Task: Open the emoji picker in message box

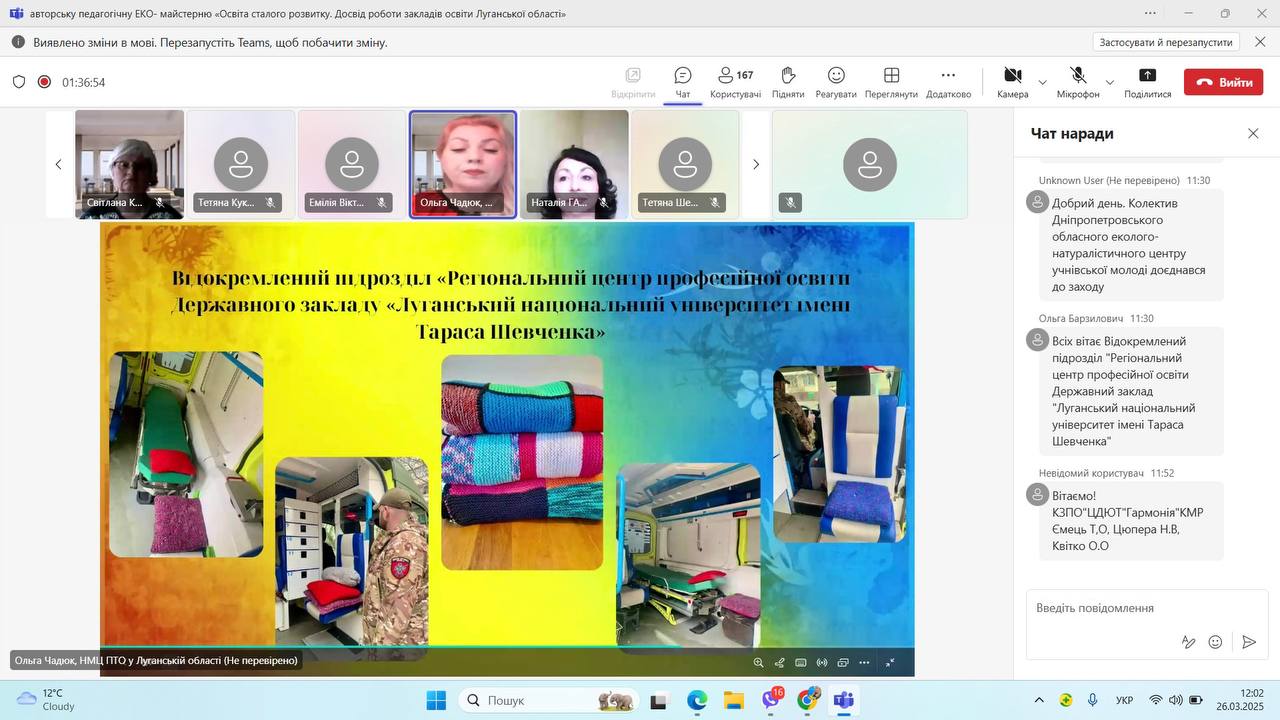Action: point(1215,642)
